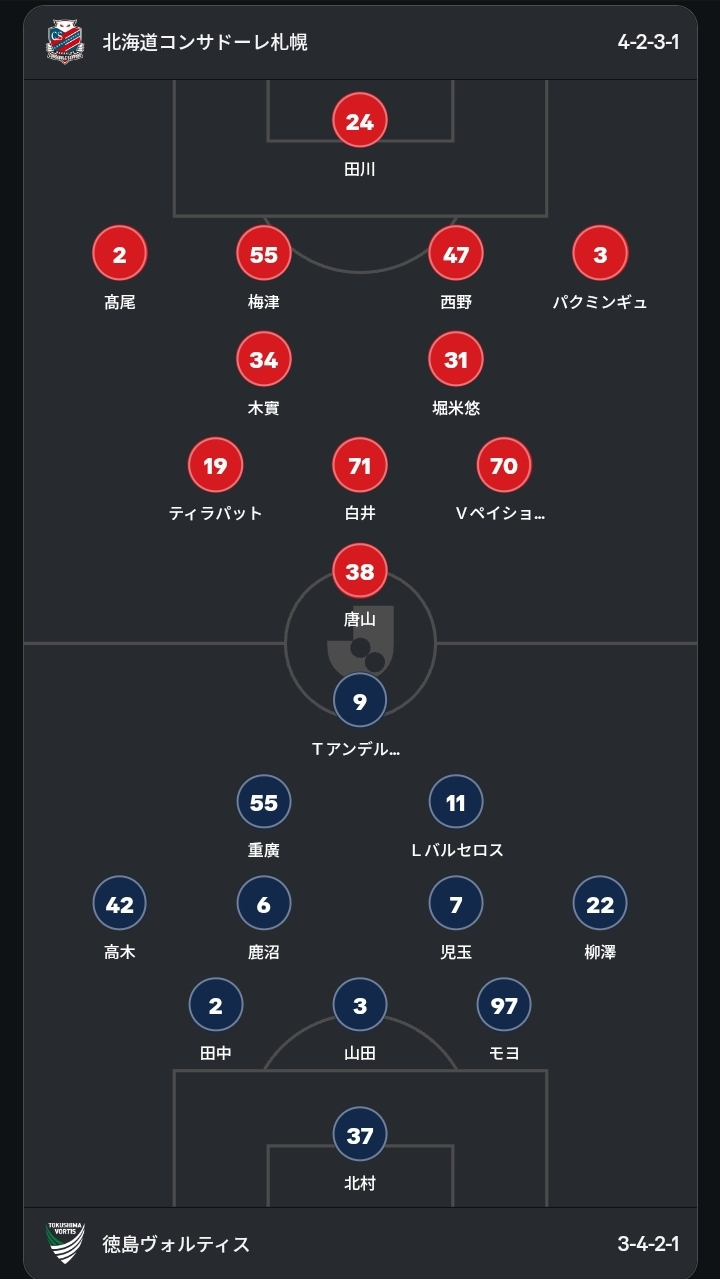Open the 徳島ヴォルティス team name link
Screen dimensions: 720x1279
176,1244
